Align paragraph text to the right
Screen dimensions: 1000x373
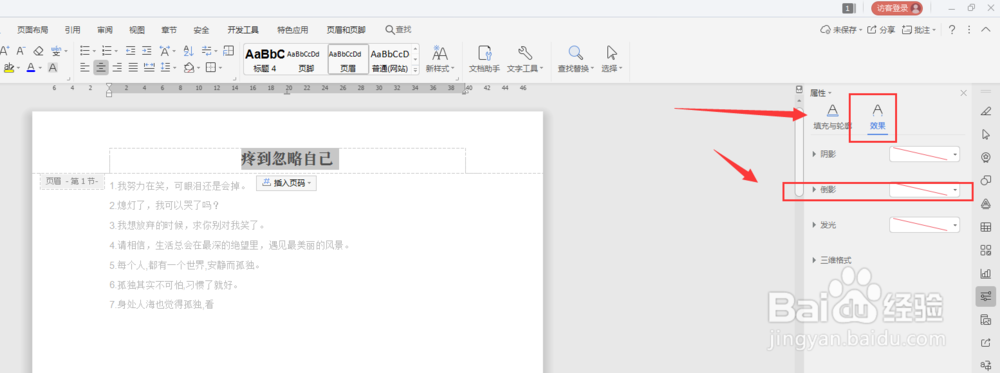[x=117, y=67]
